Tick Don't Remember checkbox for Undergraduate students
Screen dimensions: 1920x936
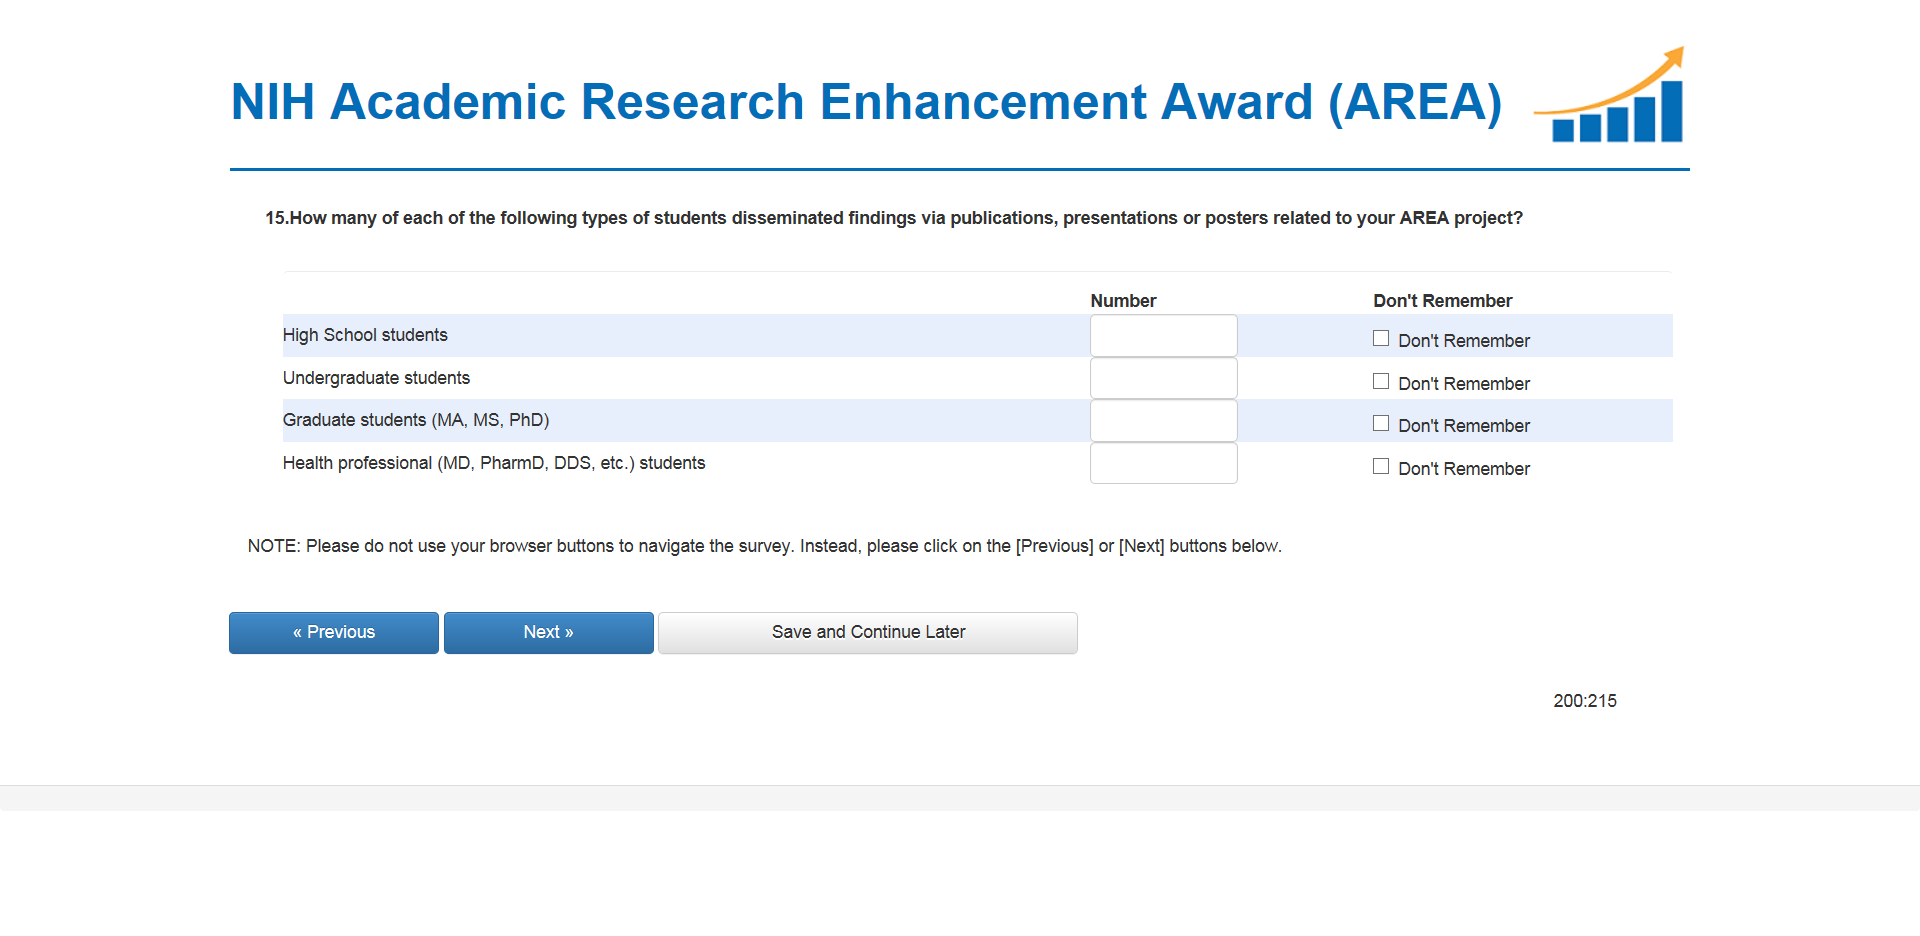click(x=1381, y=382)
